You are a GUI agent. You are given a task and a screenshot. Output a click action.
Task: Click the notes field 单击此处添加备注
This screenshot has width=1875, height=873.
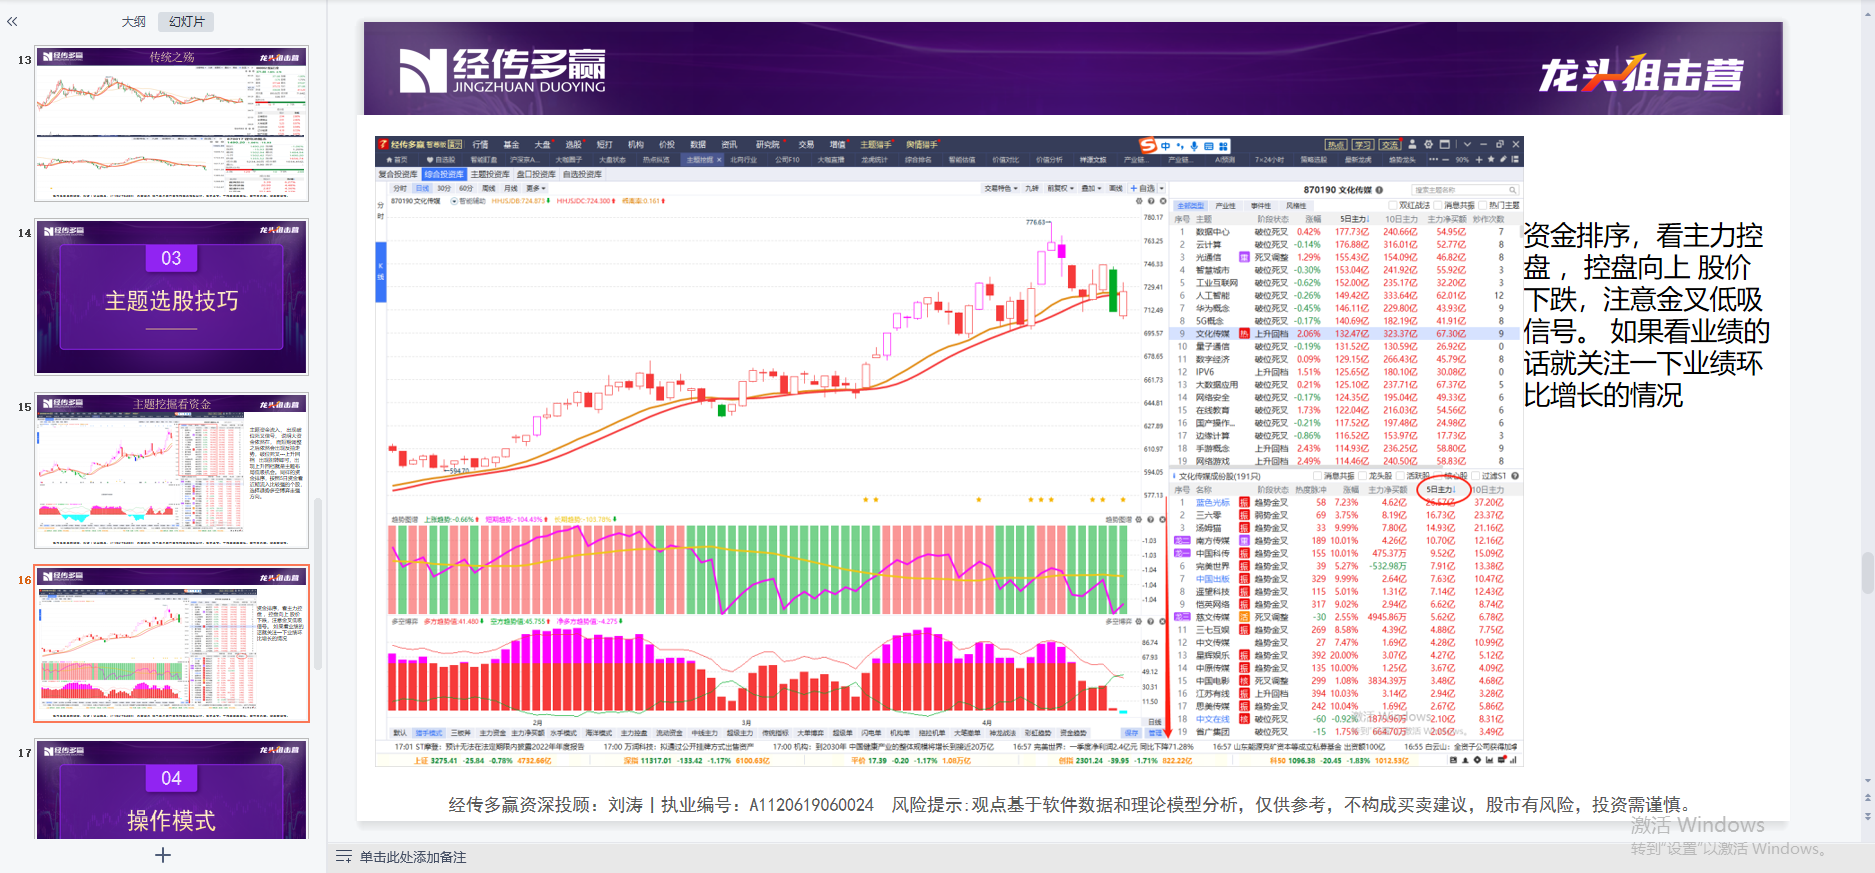click(413, 857)
